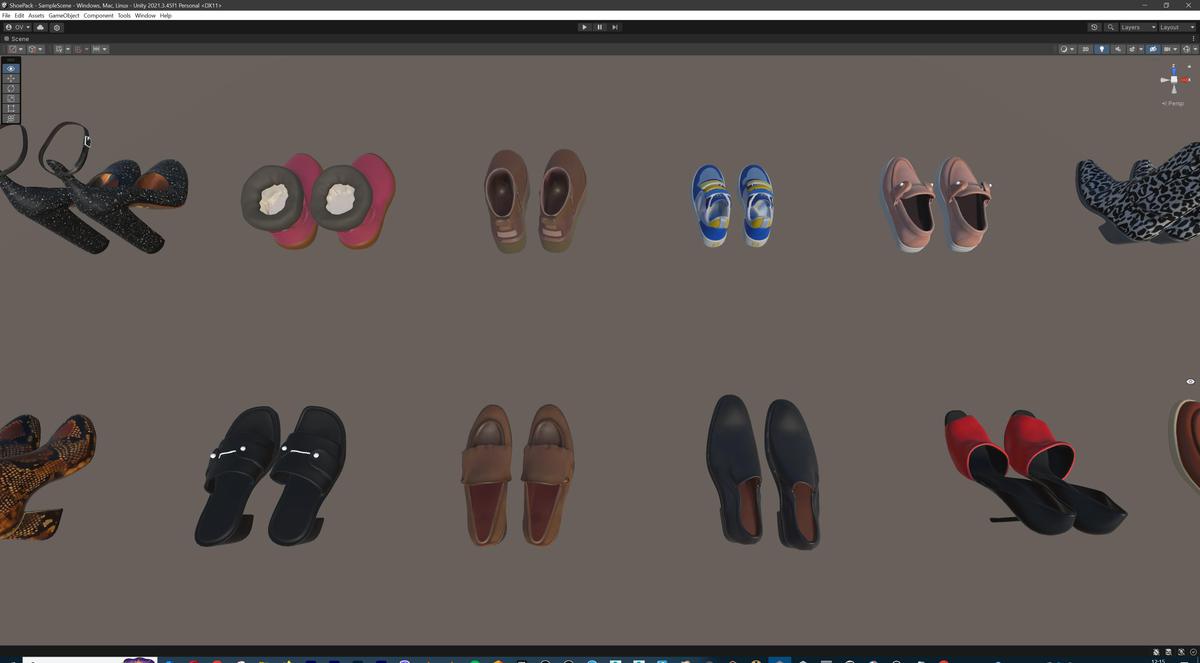
Task: Toggle scene lighting in the Scene view
Action: pyautogui.click(x=1102, y=48)
